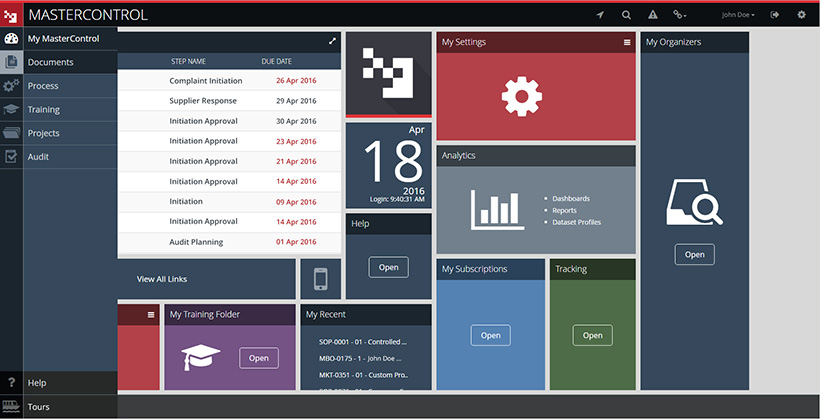
Task: Open My Subscriptions
Action: 491,335
